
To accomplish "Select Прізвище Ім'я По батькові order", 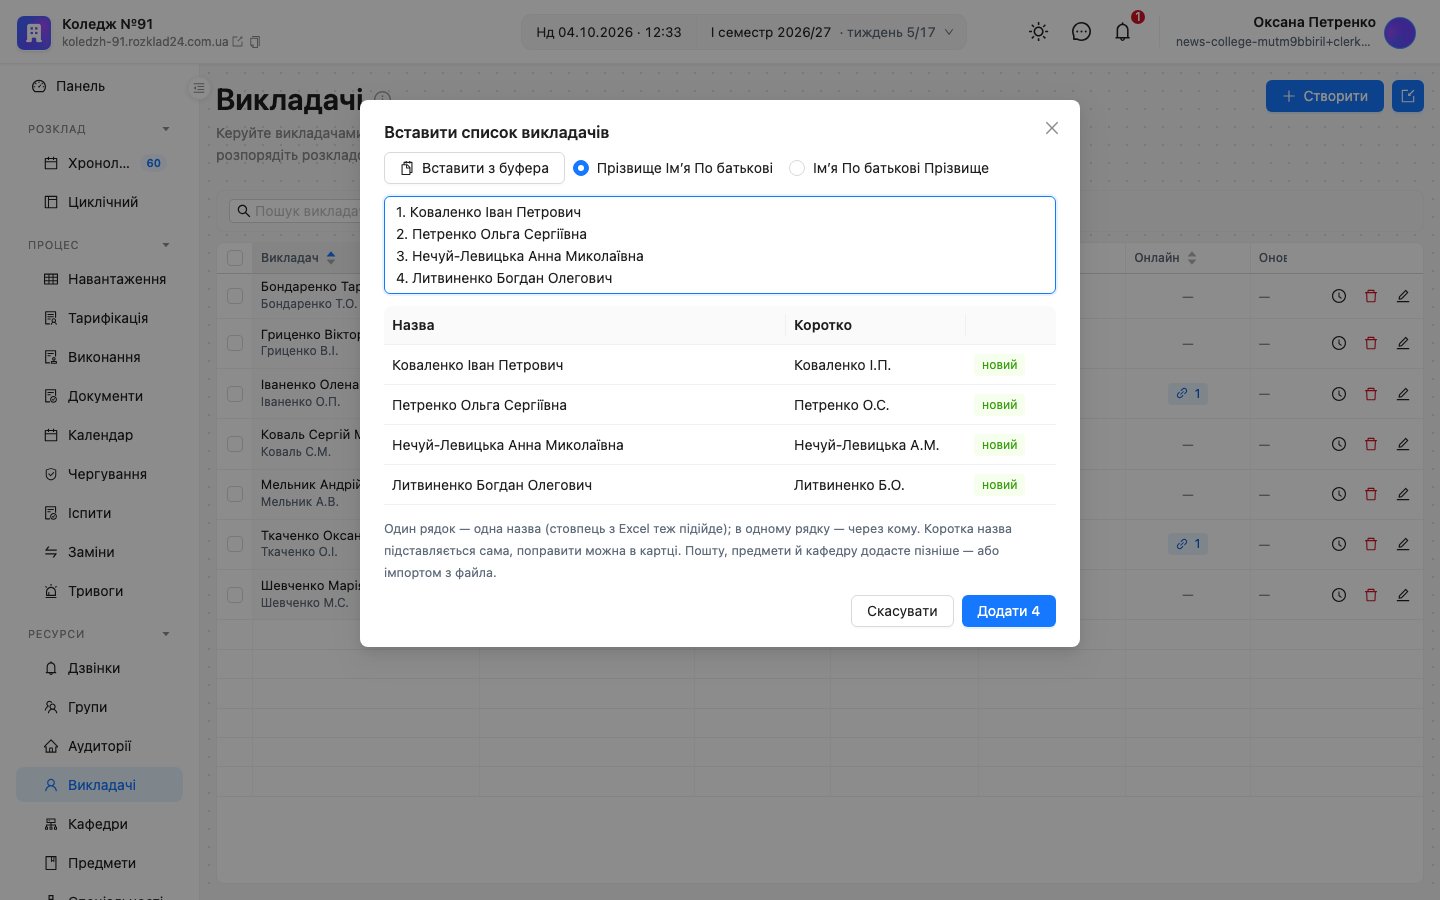I will click(580, 168).
